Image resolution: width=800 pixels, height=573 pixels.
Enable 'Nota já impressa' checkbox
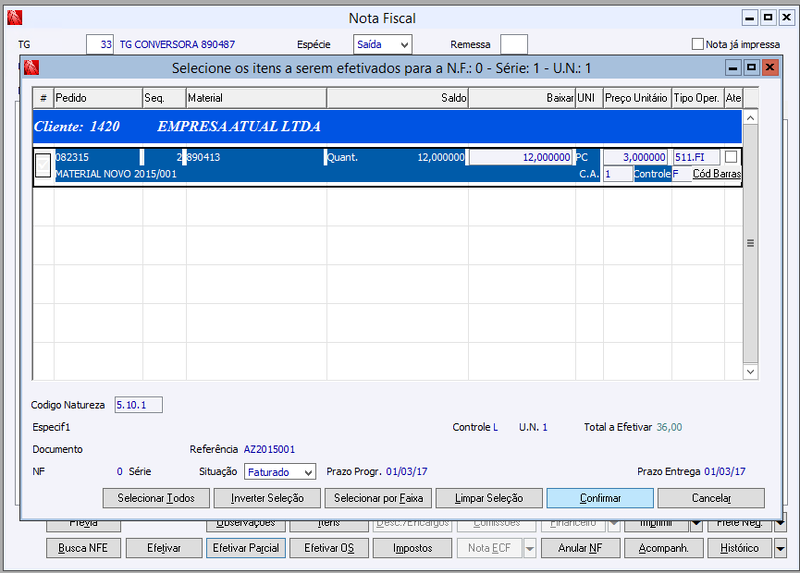[x=697, y=44]
